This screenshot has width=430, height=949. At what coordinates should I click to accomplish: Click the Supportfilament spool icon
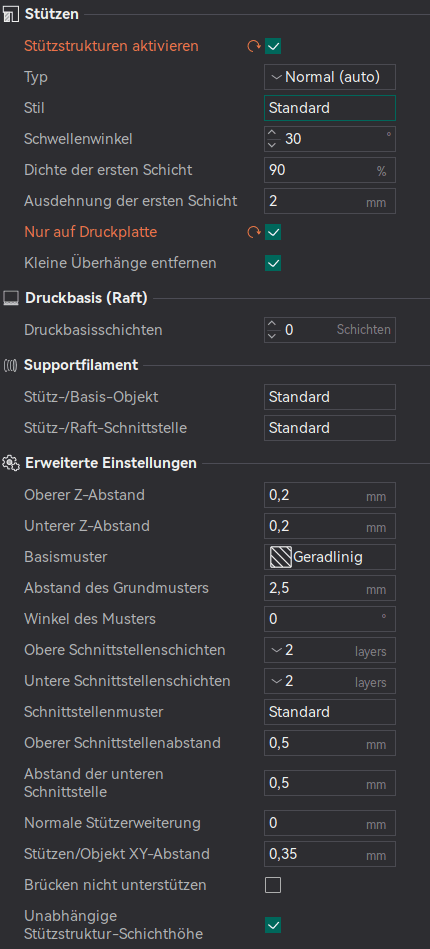pos(10,365)
